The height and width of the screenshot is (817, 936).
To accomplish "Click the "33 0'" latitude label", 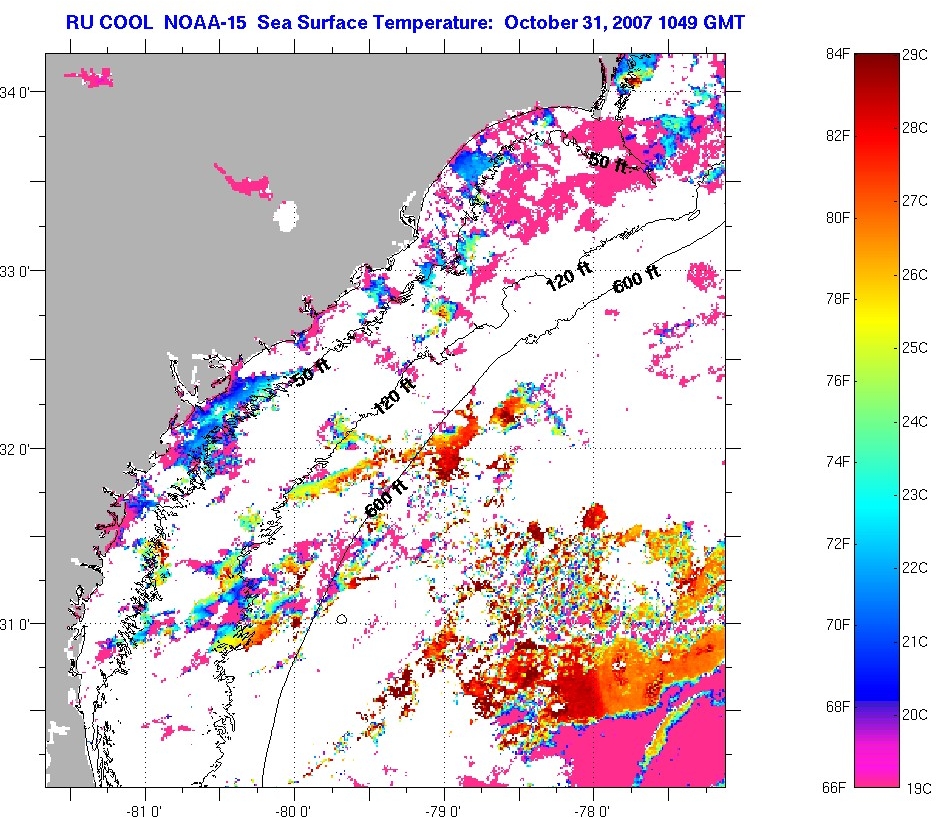I will point(14,272).
